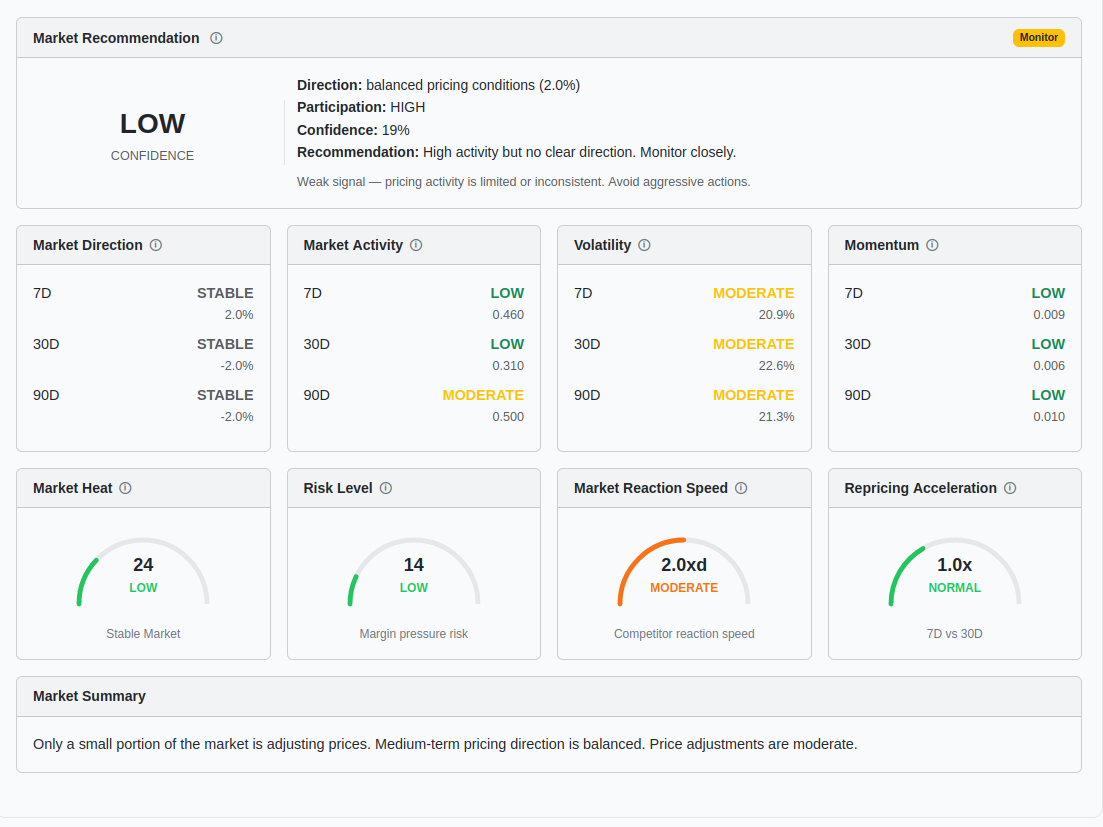Click the Weak signal note text
The height and width of the screenshot is (827, 1103).
coord(523,182)
